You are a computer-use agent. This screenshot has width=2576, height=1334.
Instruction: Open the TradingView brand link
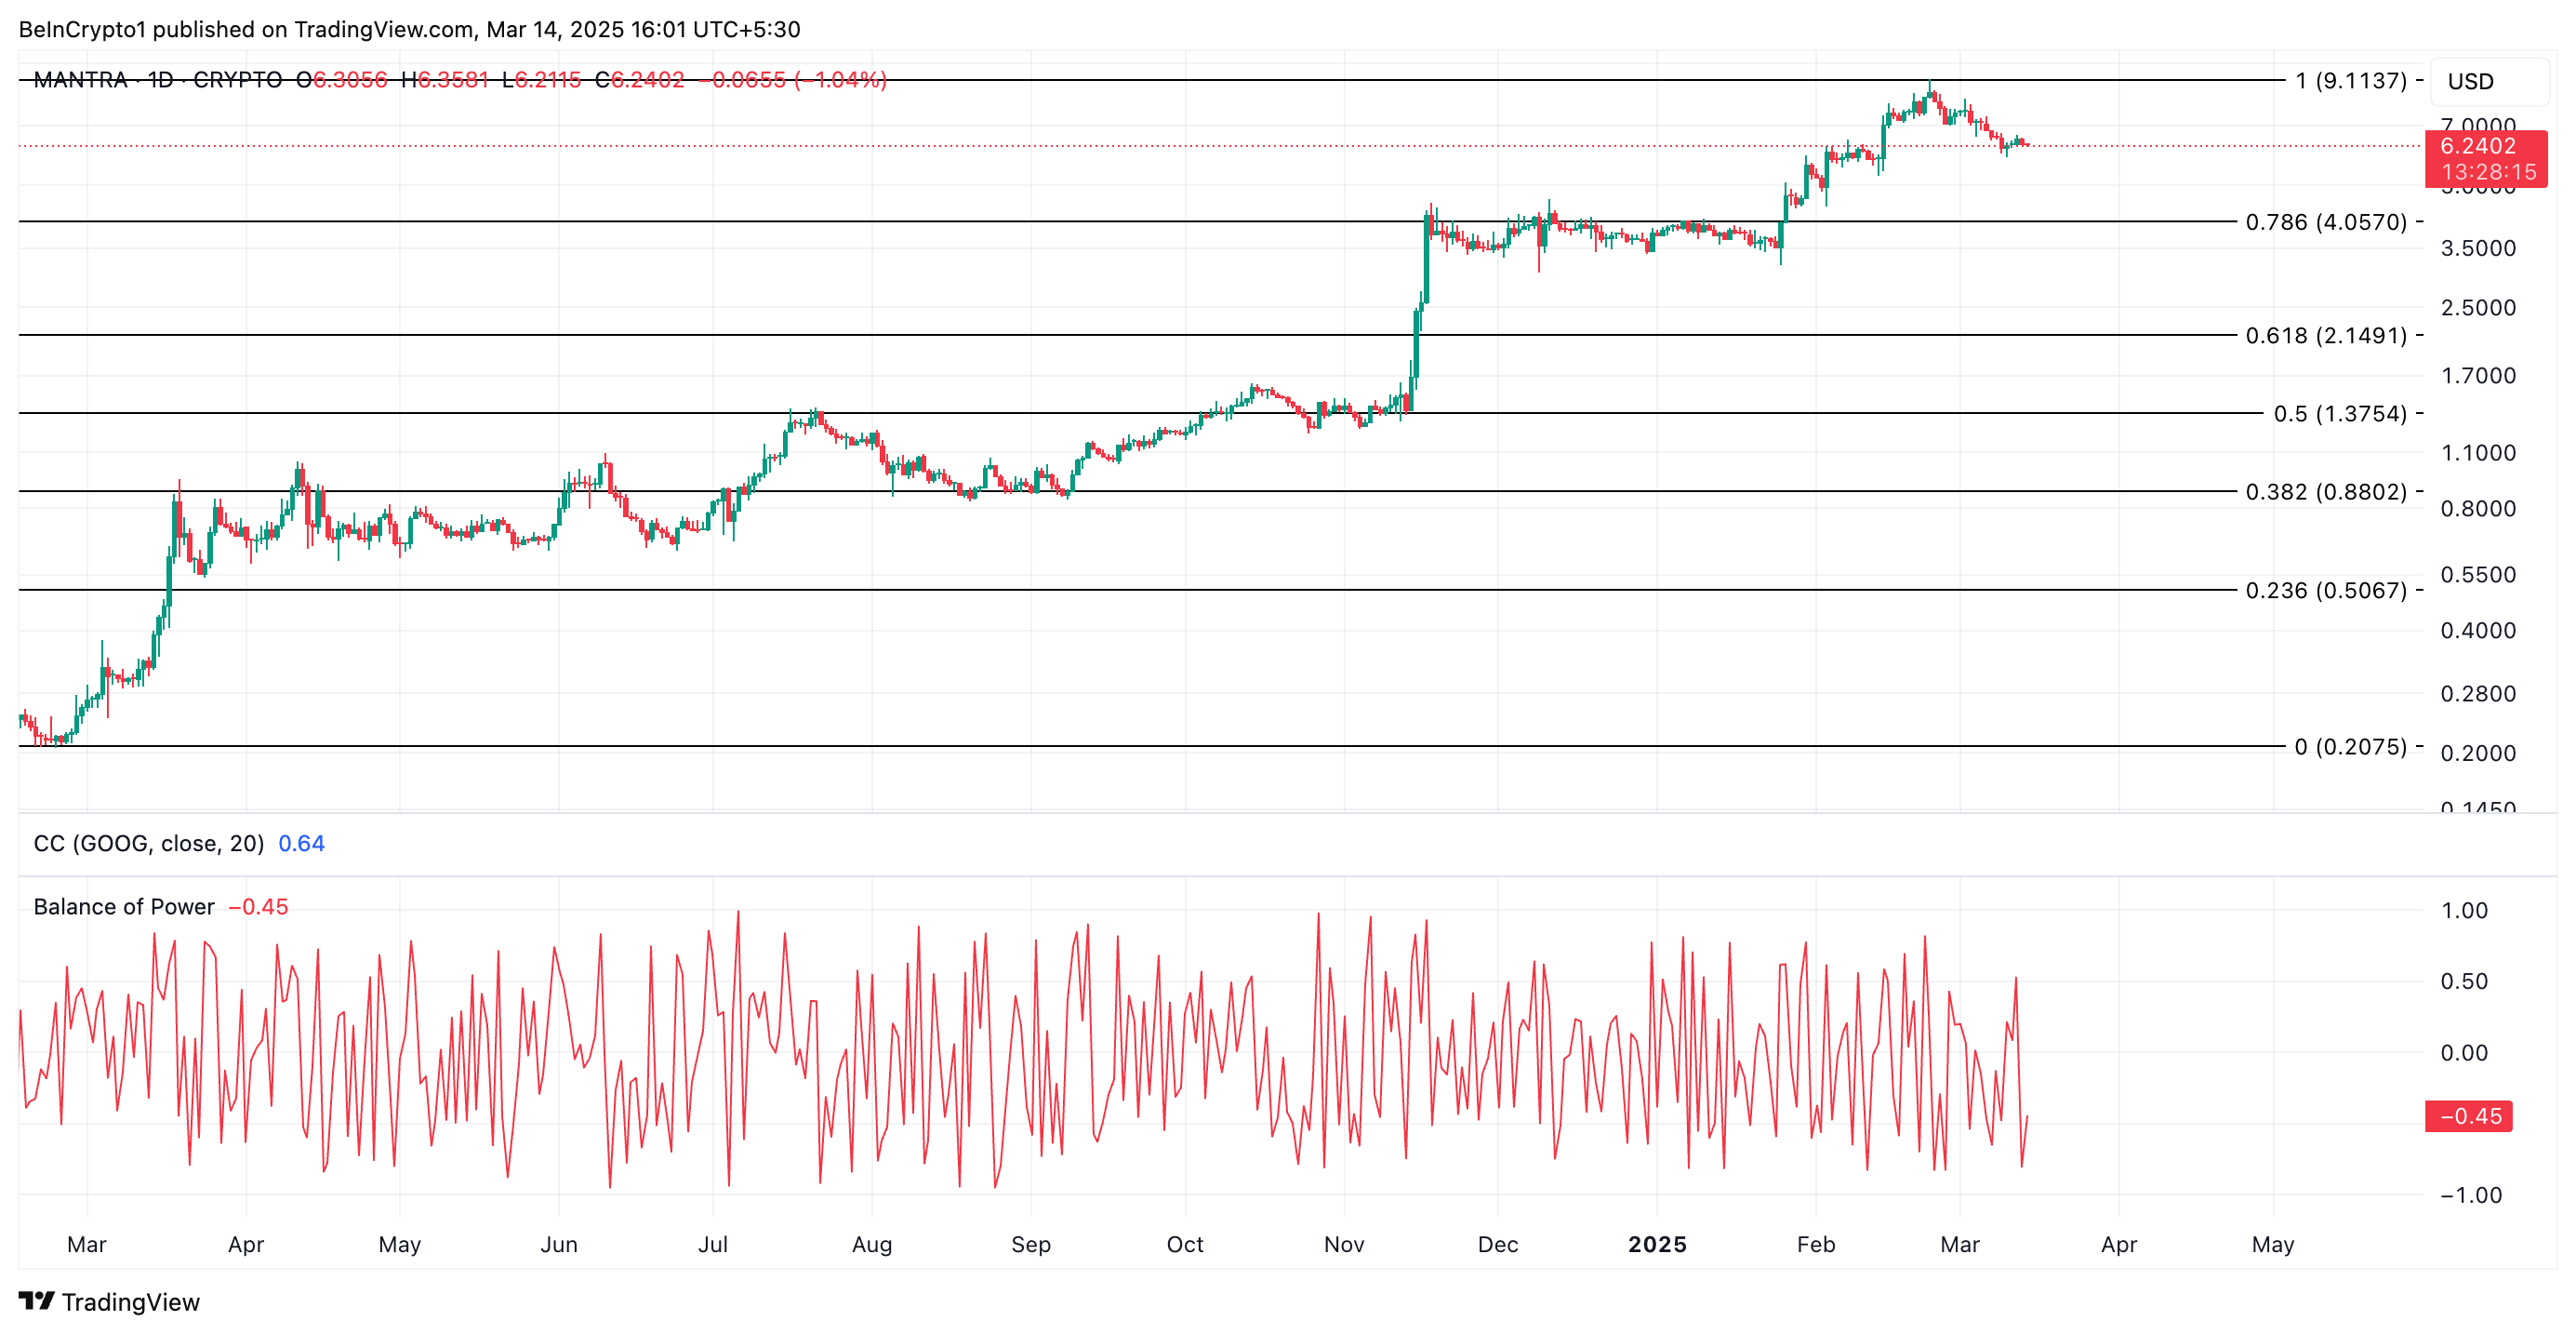pyautogui.click(x=109, y=1301)
